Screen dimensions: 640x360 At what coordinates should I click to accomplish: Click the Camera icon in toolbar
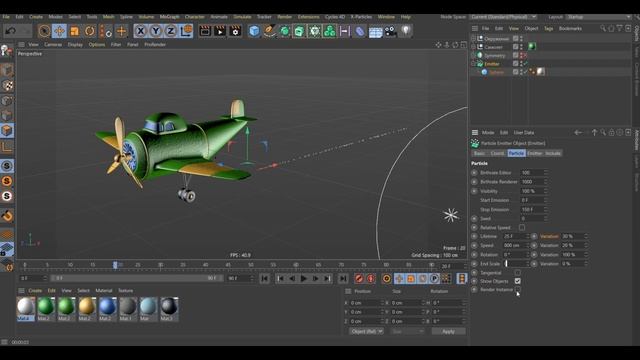[391, 31]
